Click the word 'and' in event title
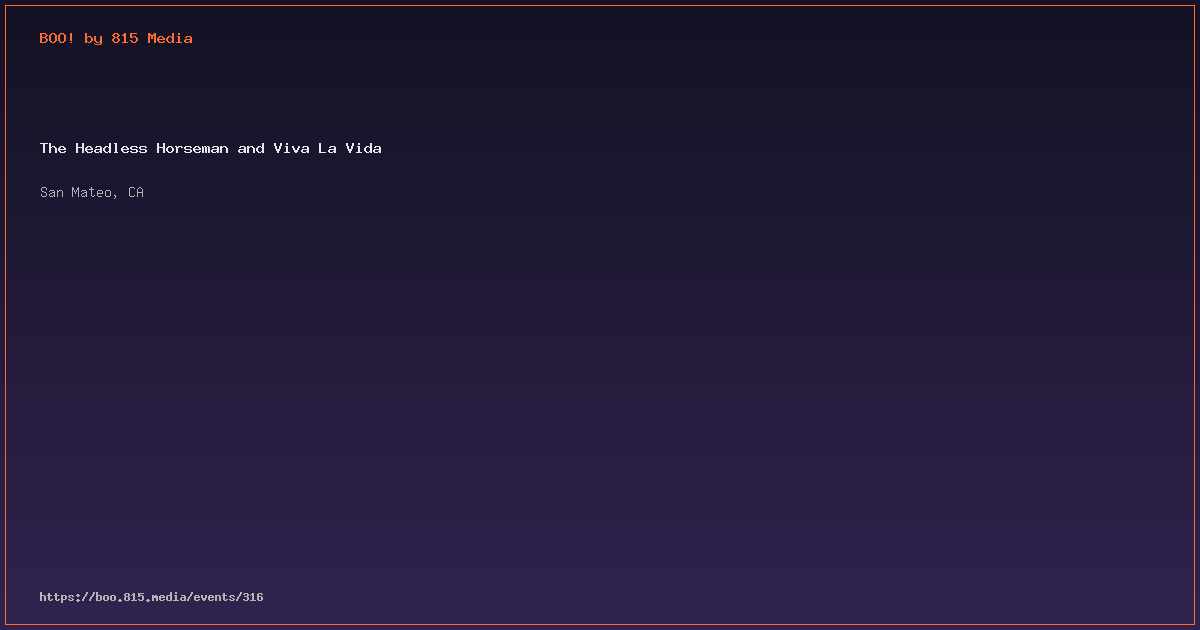Screen dimensions: 1200x630 tap(251, 148)
